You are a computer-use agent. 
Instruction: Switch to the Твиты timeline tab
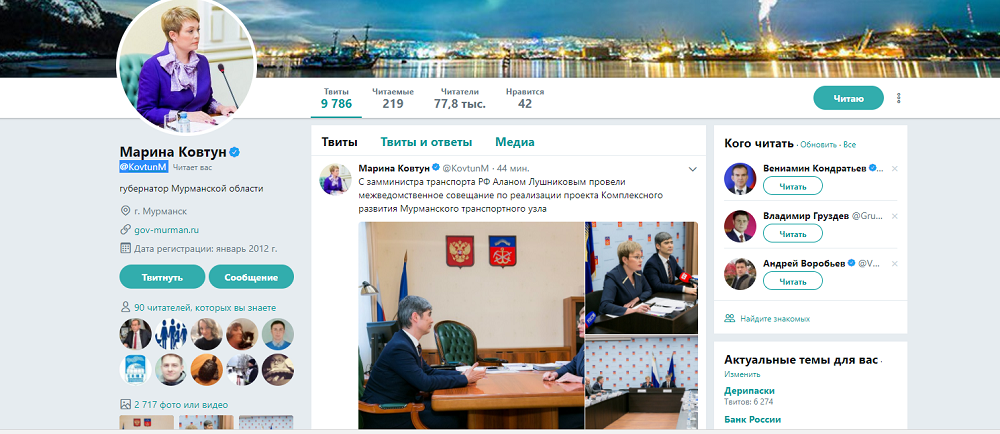coord(339,142)
